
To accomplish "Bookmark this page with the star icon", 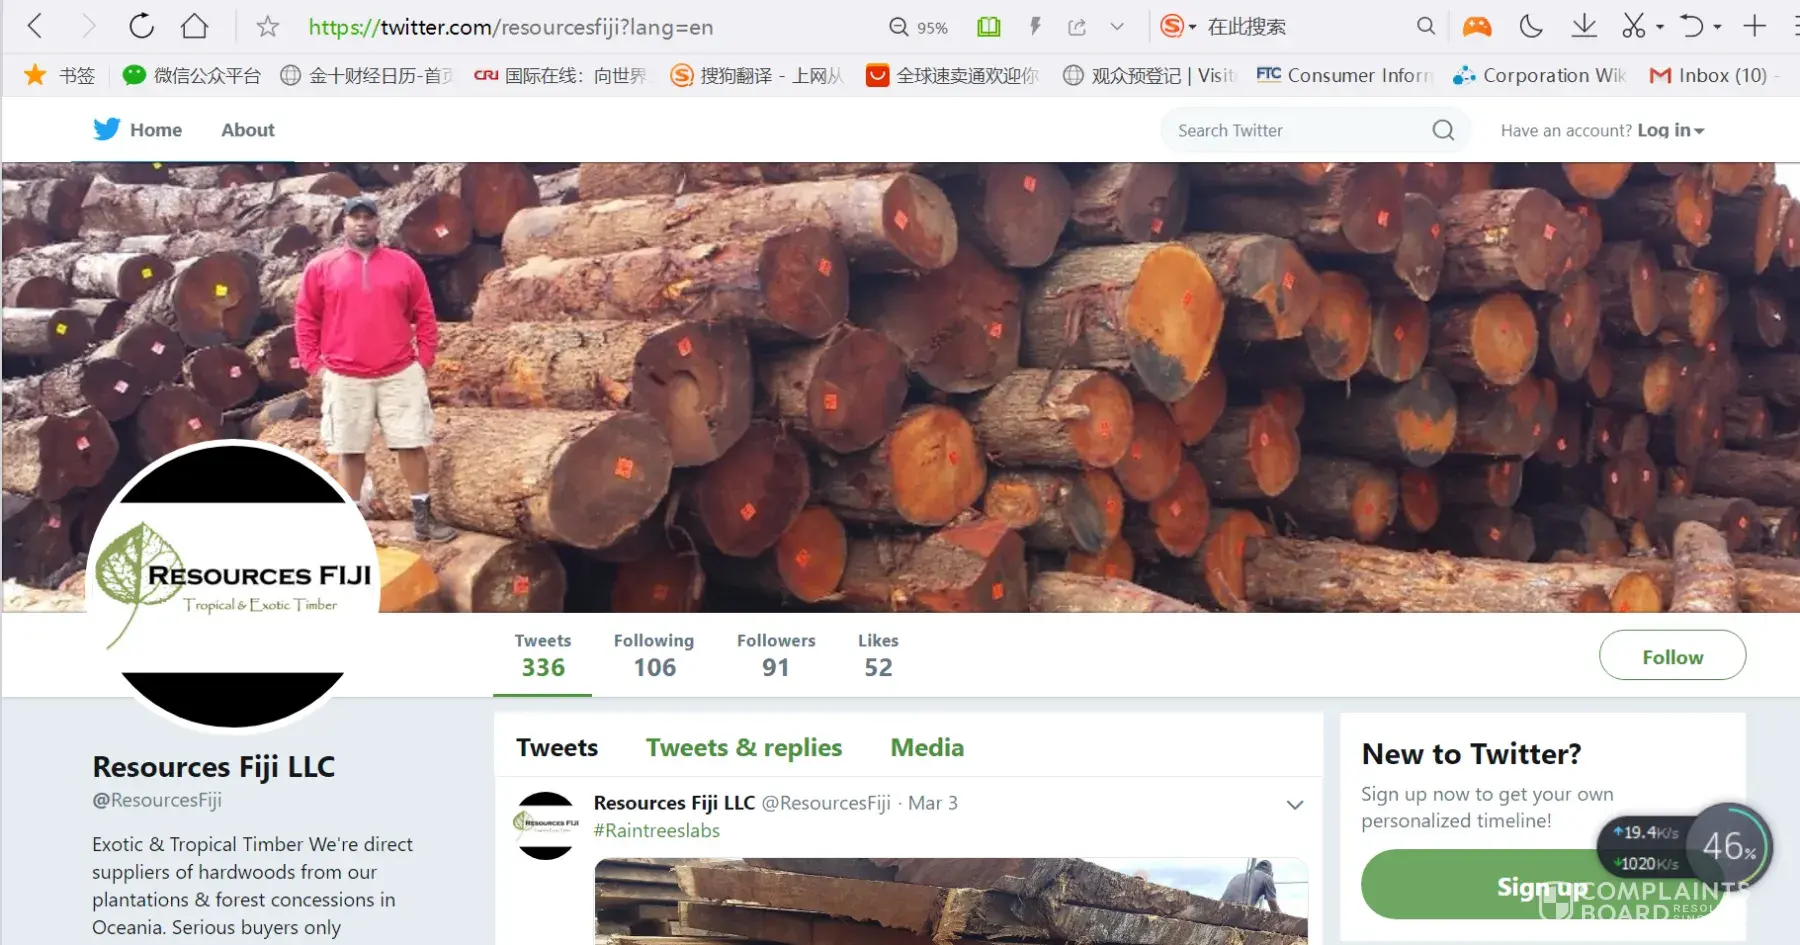I will tap(267, 27).
